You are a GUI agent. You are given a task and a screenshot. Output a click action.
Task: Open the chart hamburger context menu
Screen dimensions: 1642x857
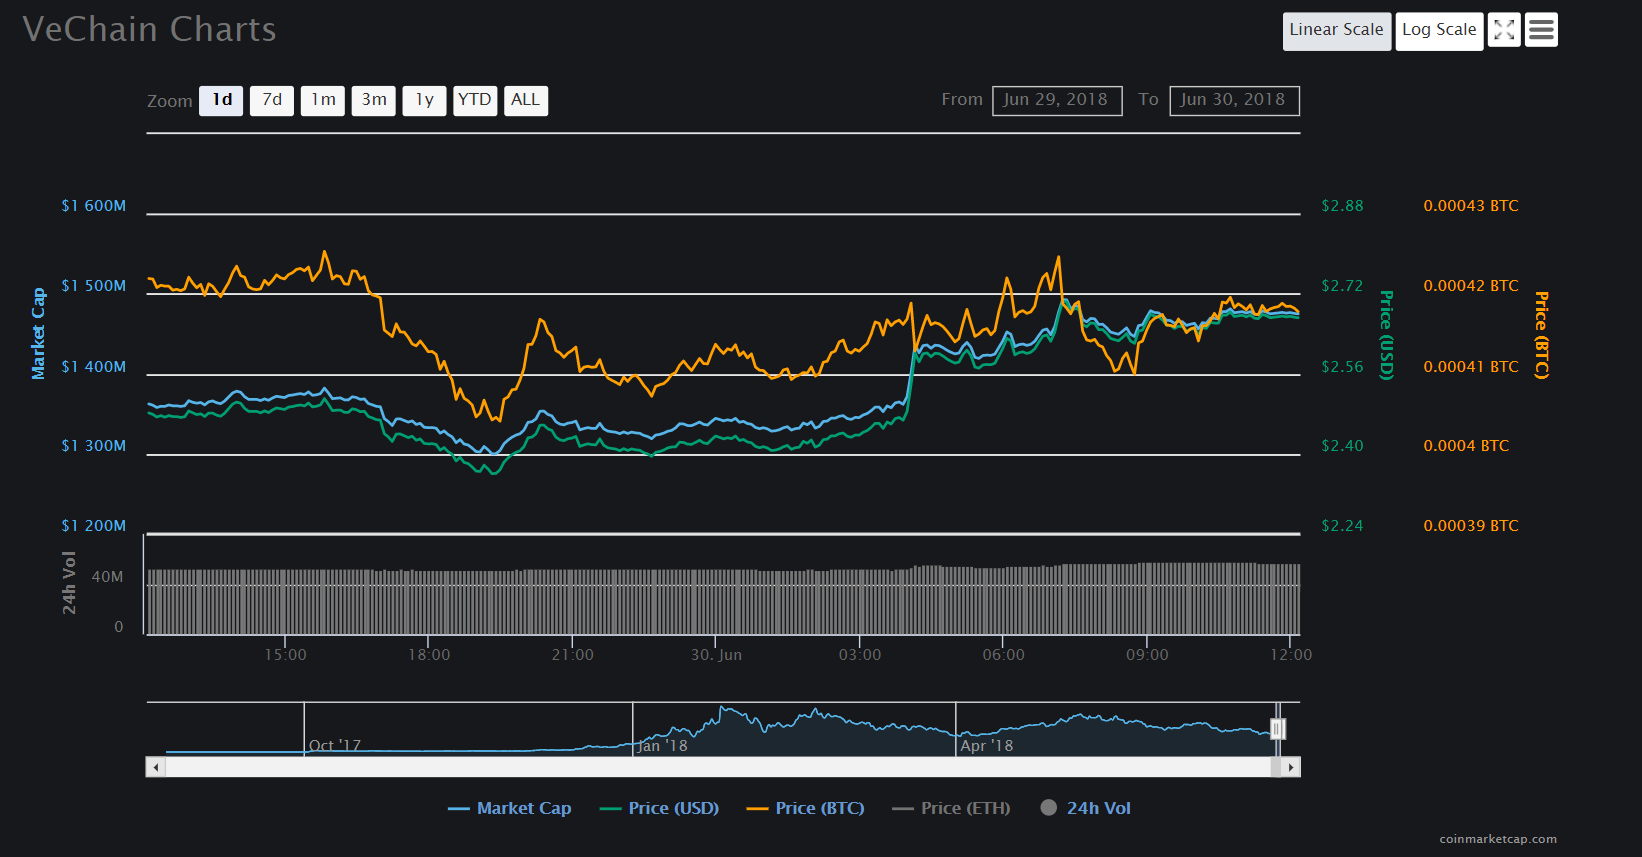(1541, 30)
